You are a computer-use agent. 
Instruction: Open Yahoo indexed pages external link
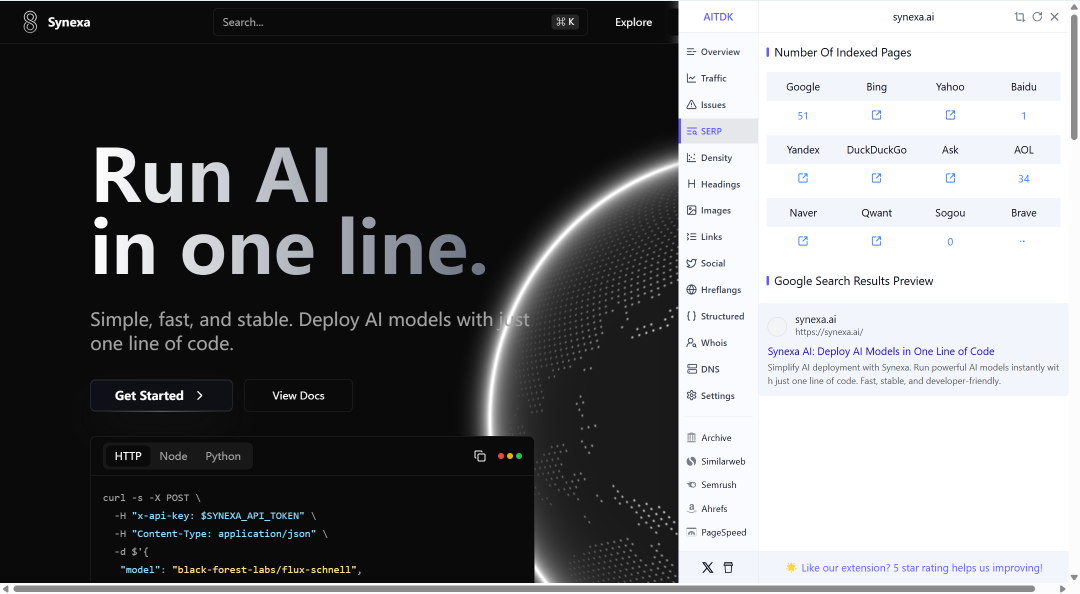click(950, 115)
